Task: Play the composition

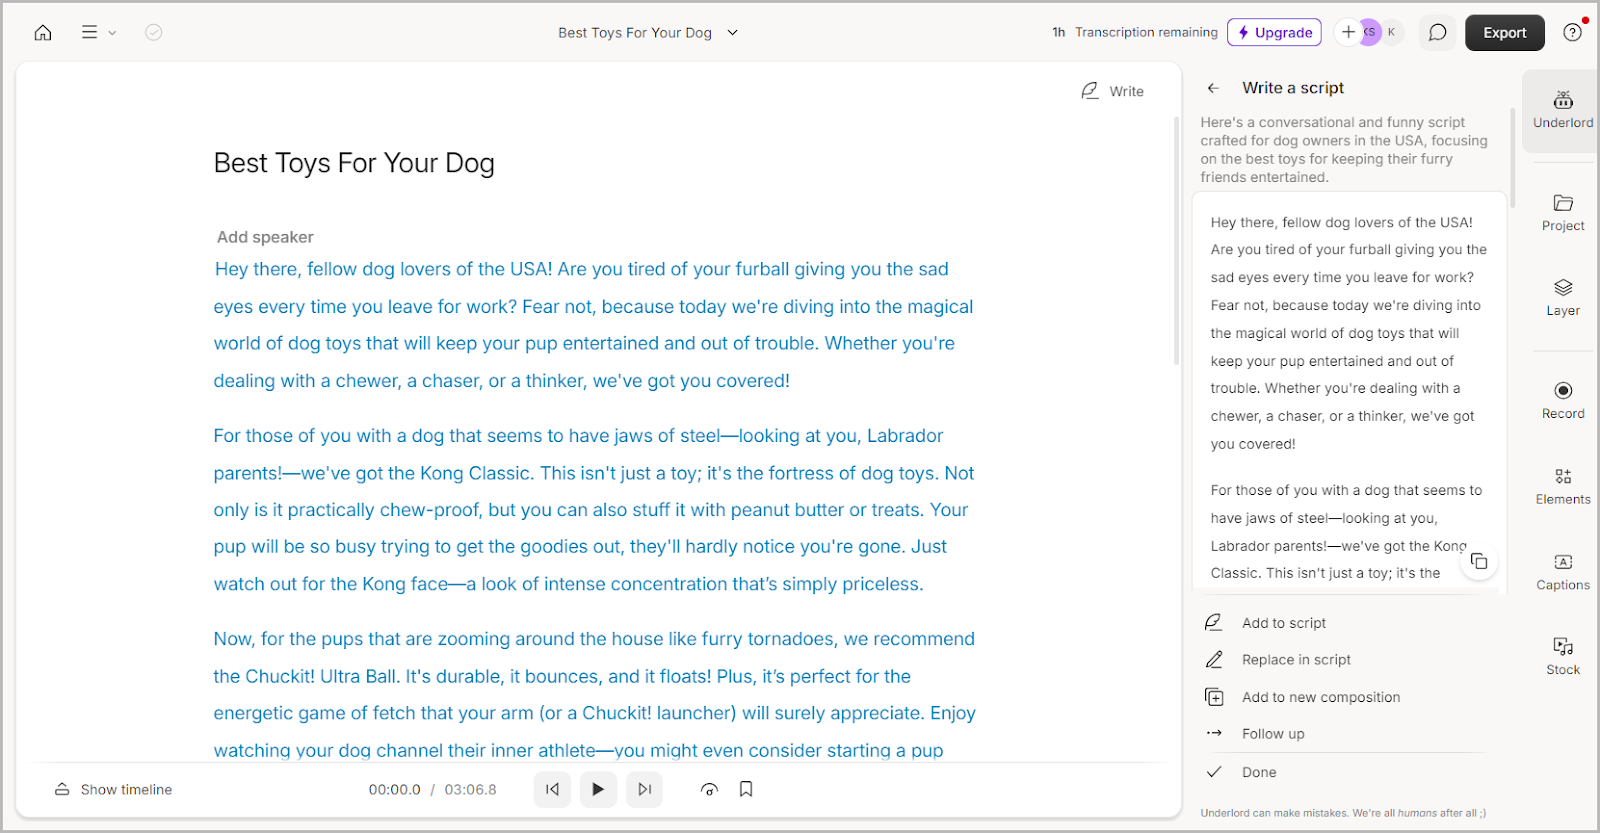Action: [x=598, y=789]
